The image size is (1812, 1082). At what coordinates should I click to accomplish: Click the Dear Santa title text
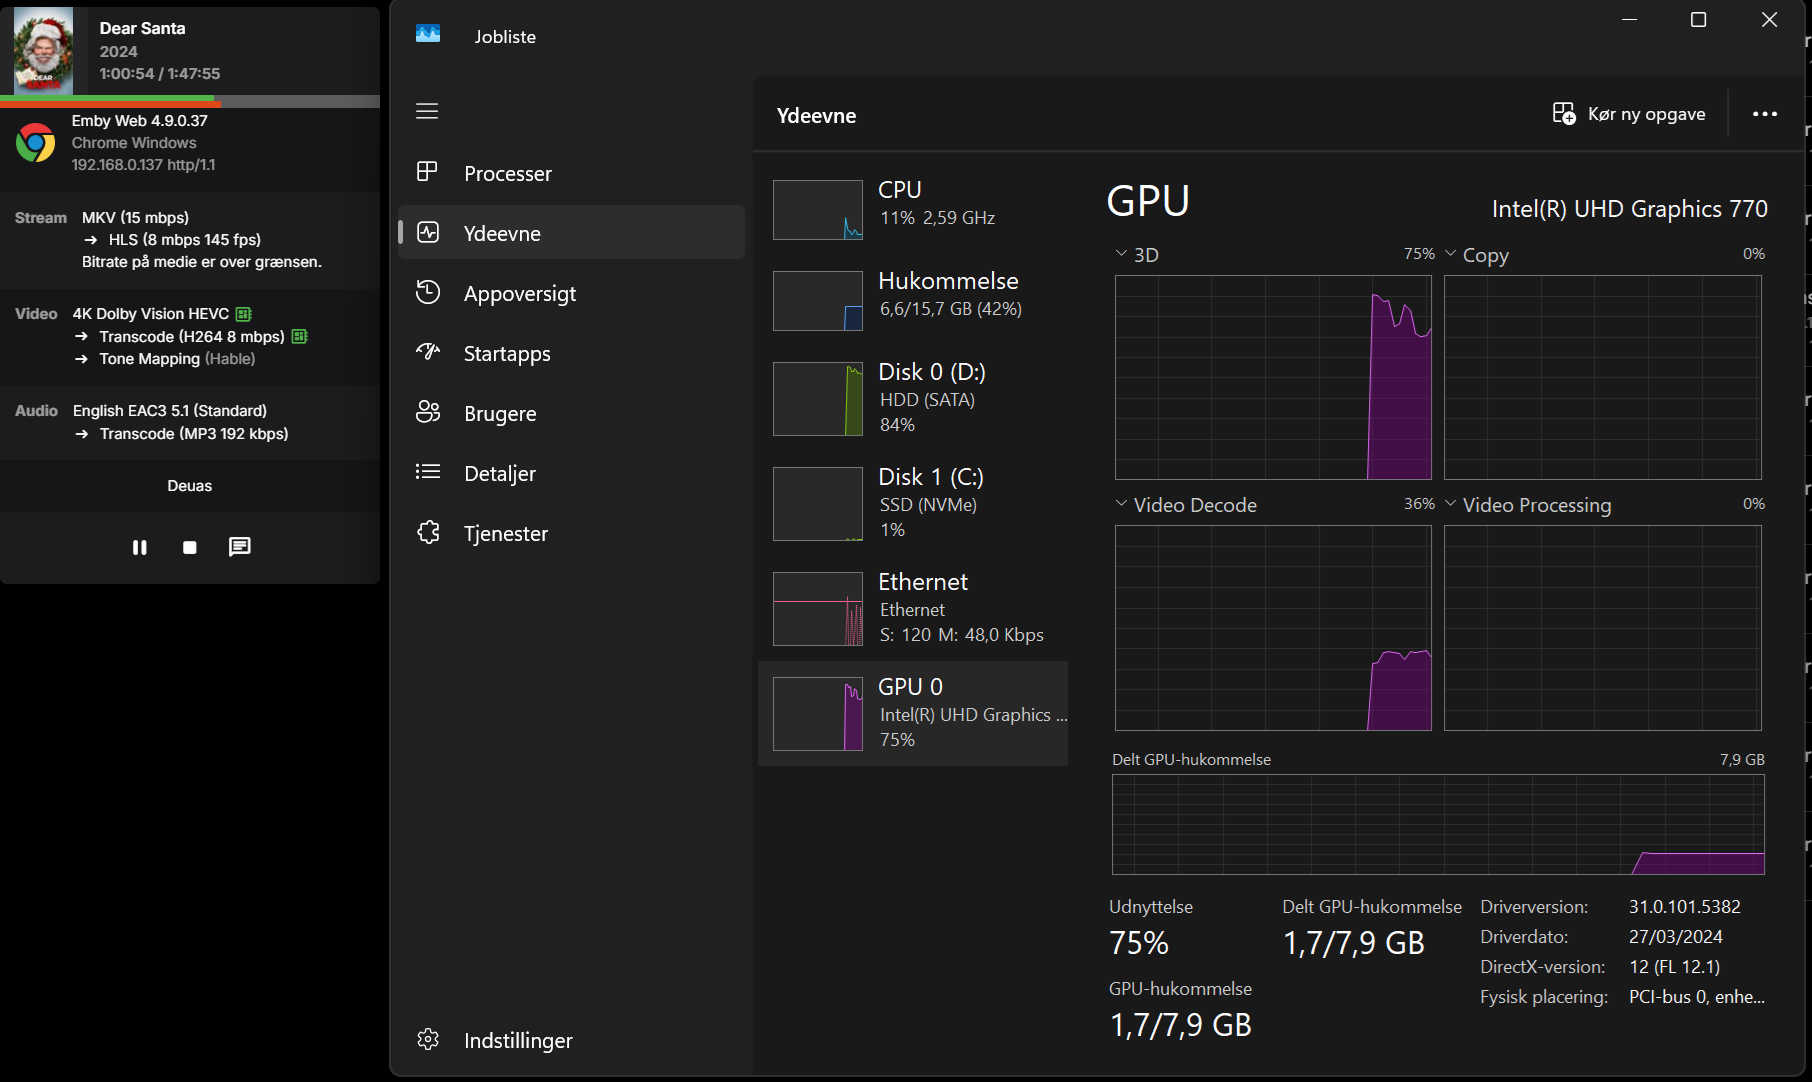[142, 28]
